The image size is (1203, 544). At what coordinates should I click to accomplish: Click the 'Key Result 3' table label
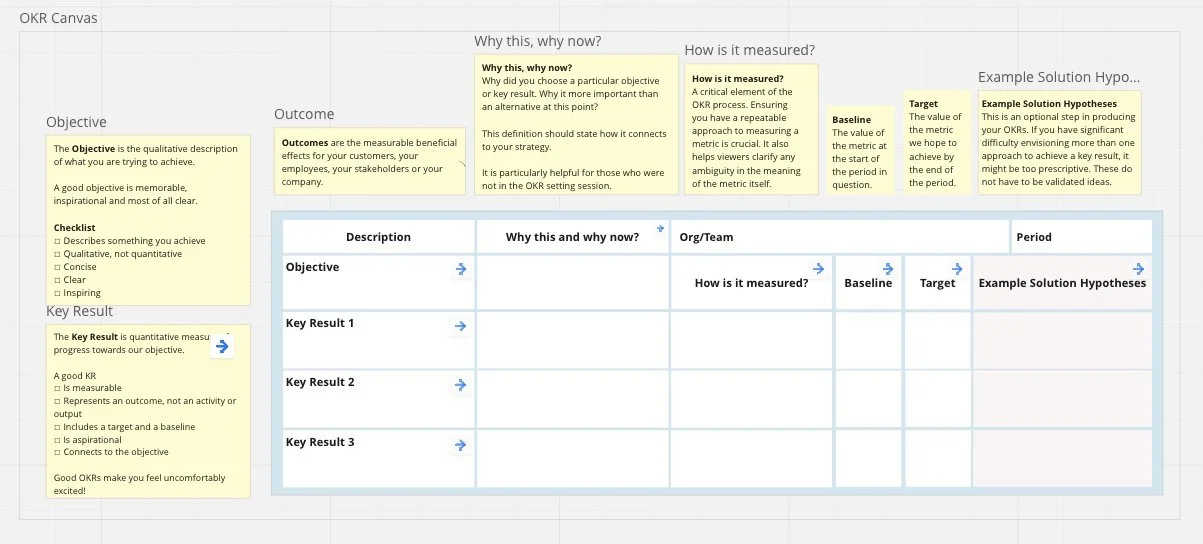[x=320, y=442]
